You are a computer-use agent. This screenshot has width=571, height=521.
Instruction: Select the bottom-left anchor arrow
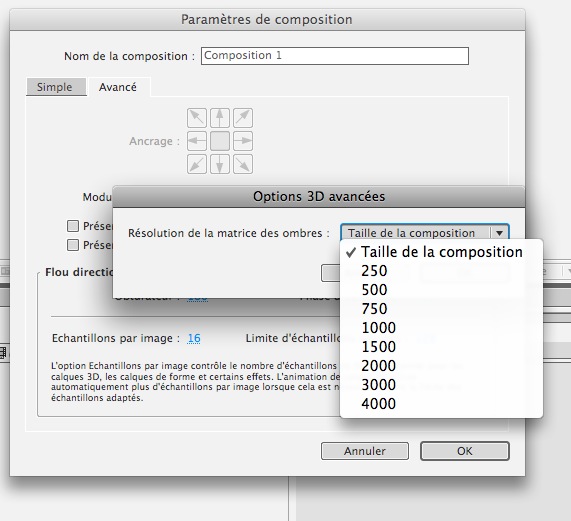tap(197, 164)
